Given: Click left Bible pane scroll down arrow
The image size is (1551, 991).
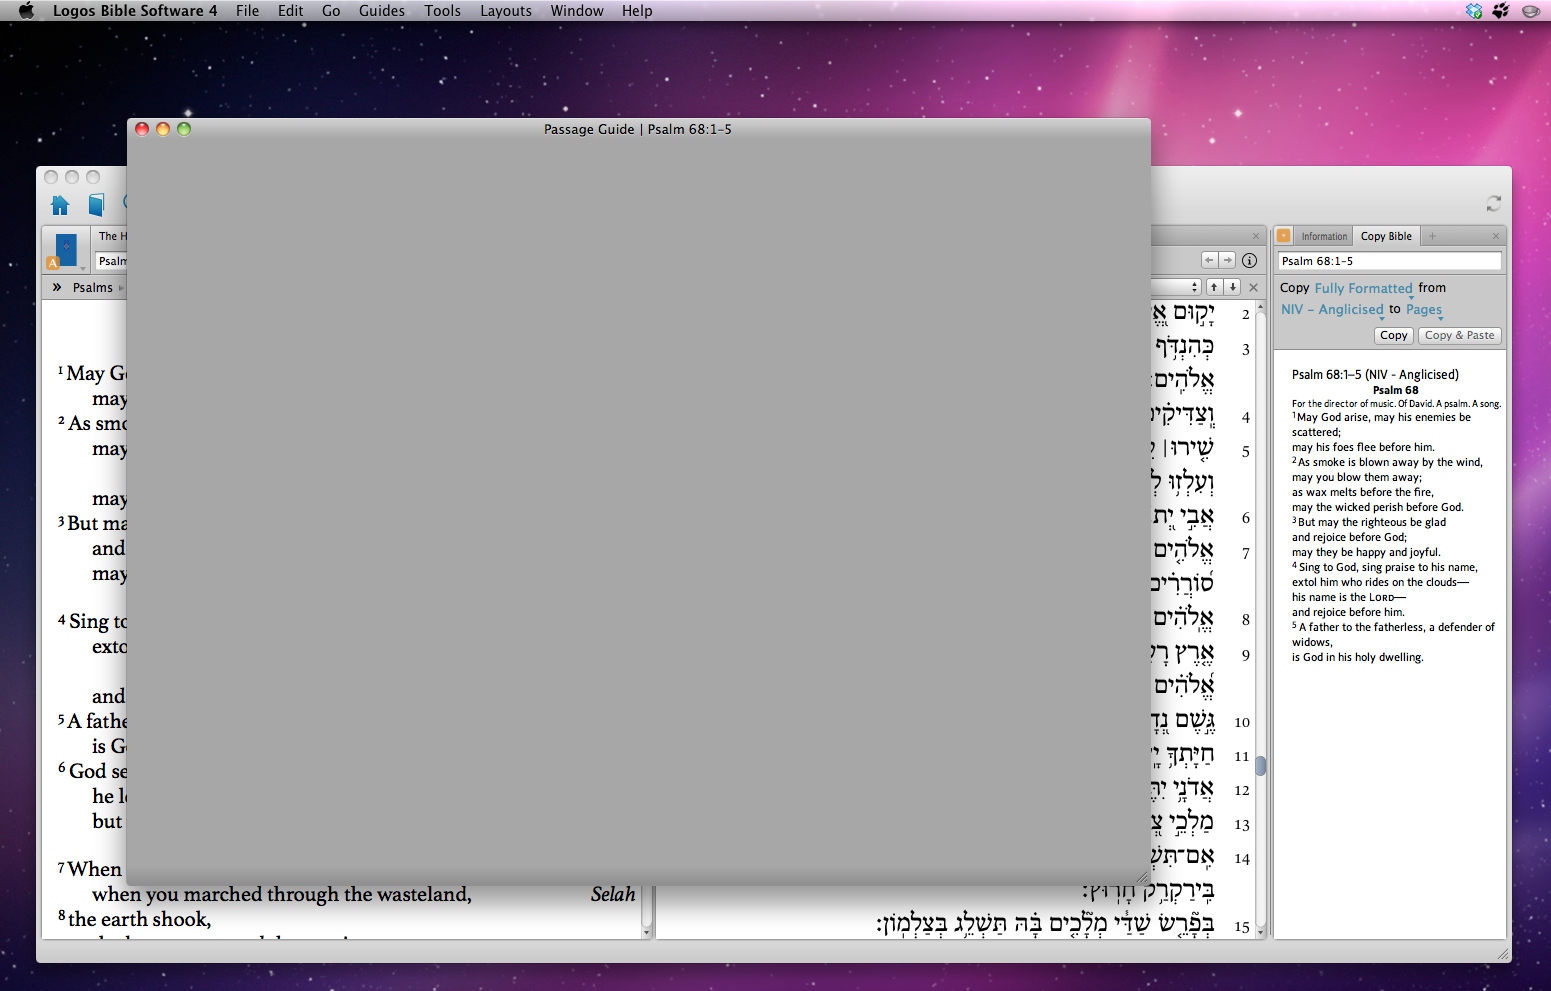Looking at the screenshot, I should 646,932.
